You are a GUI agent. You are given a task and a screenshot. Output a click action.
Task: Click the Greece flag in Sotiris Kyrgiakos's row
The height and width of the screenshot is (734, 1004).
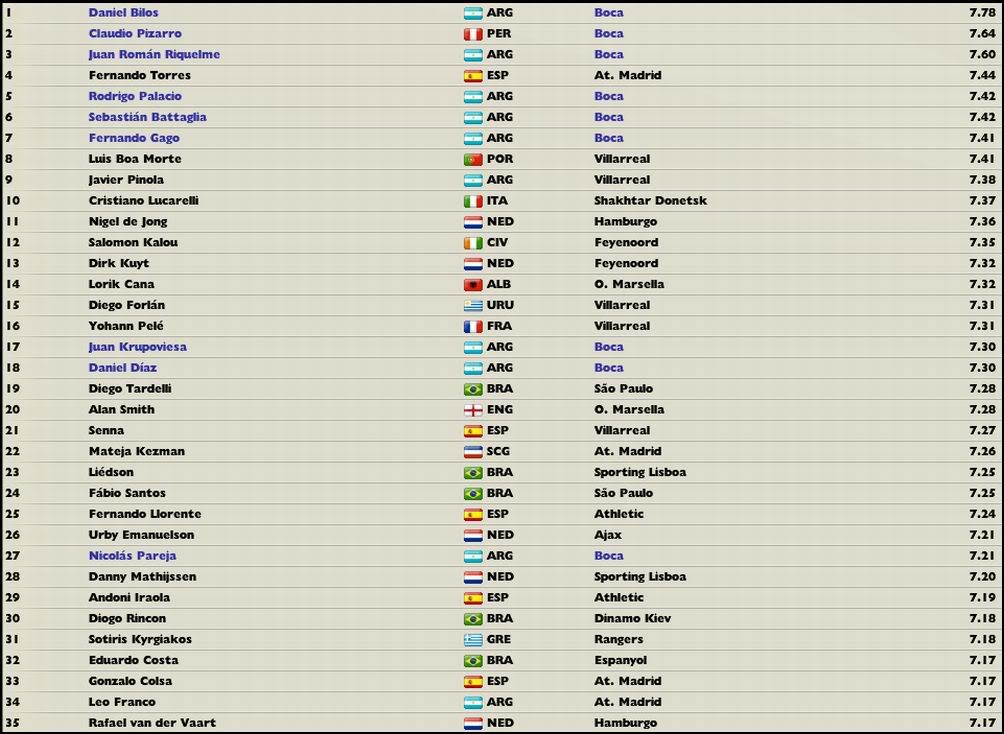473,639
